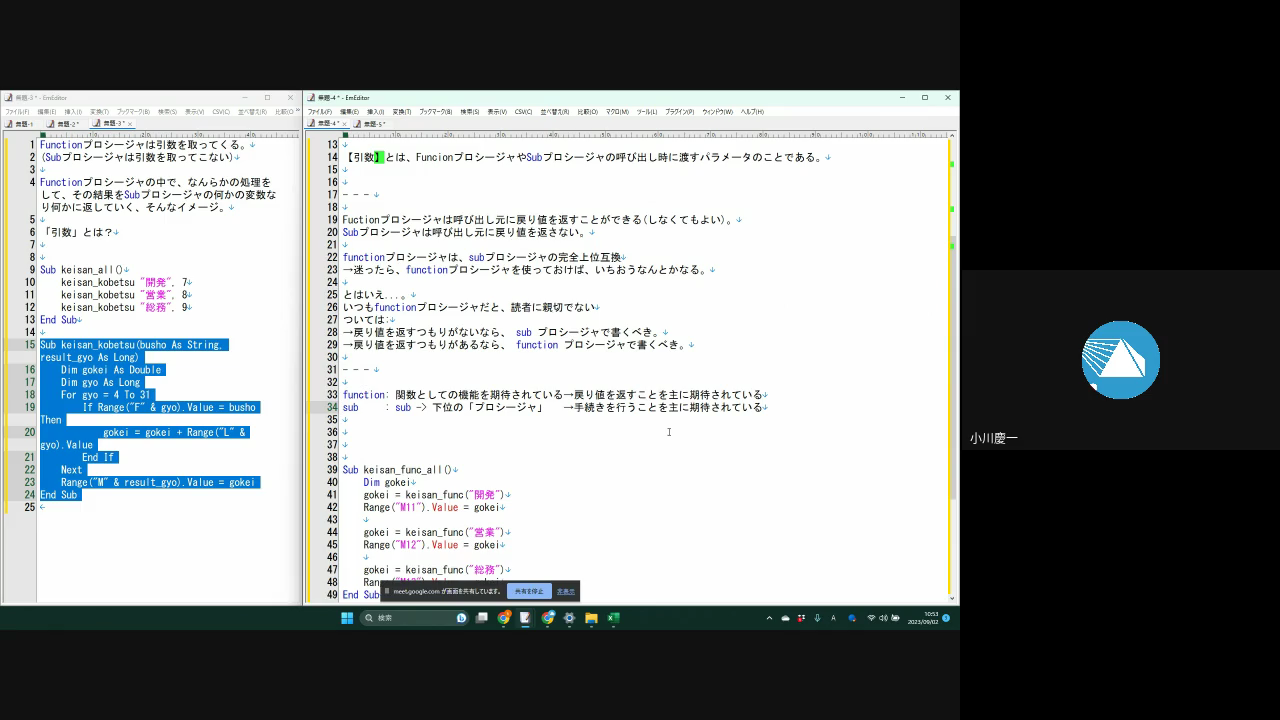Open the マクロ(M) menu in right window

tap(617, 112)
